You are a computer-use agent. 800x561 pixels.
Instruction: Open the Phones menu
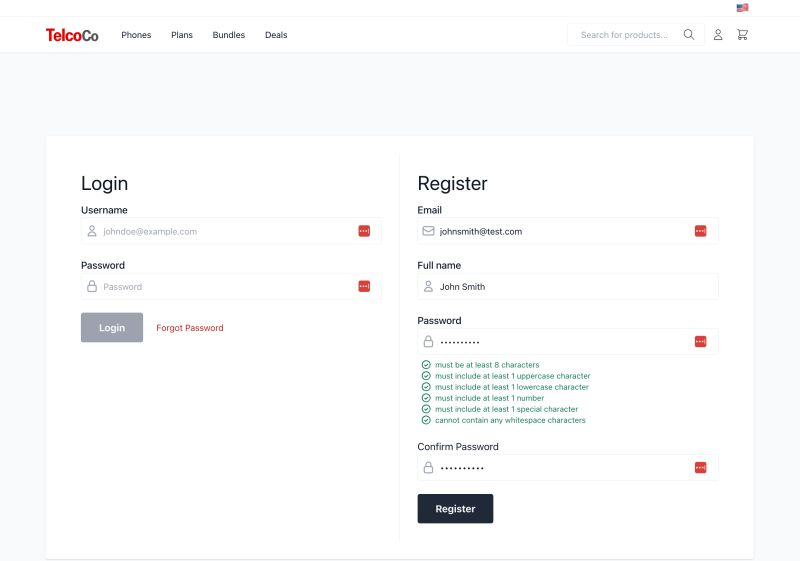coord(136,35)
